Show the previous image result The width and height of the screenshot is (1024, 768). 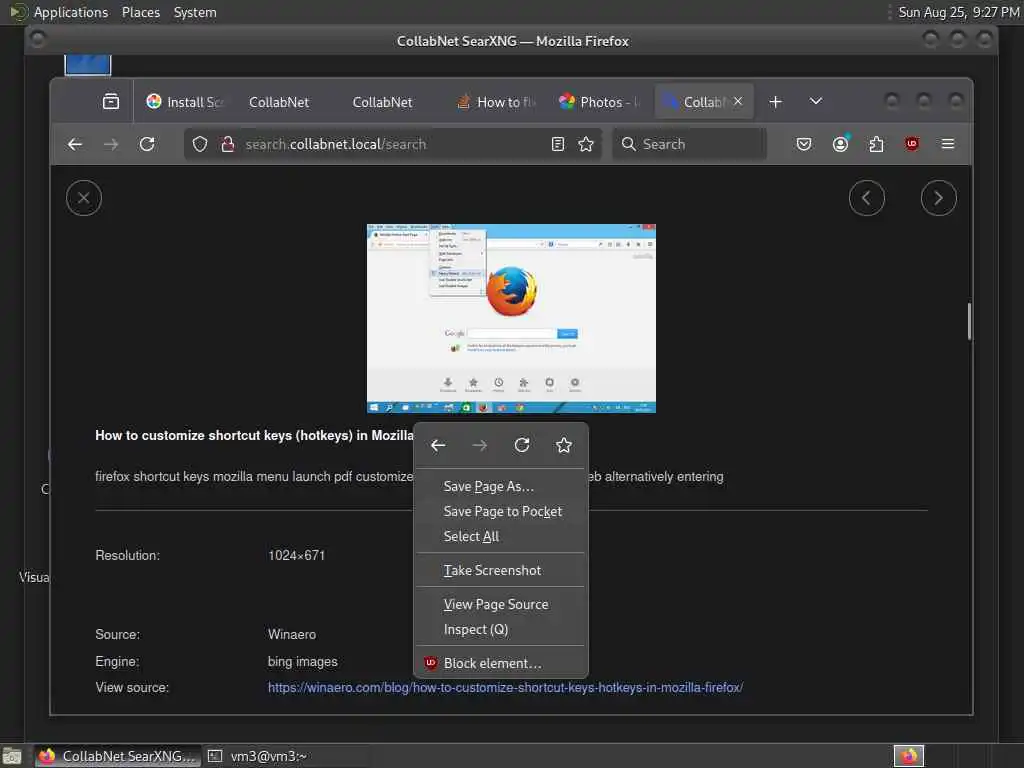pos(867,198)
